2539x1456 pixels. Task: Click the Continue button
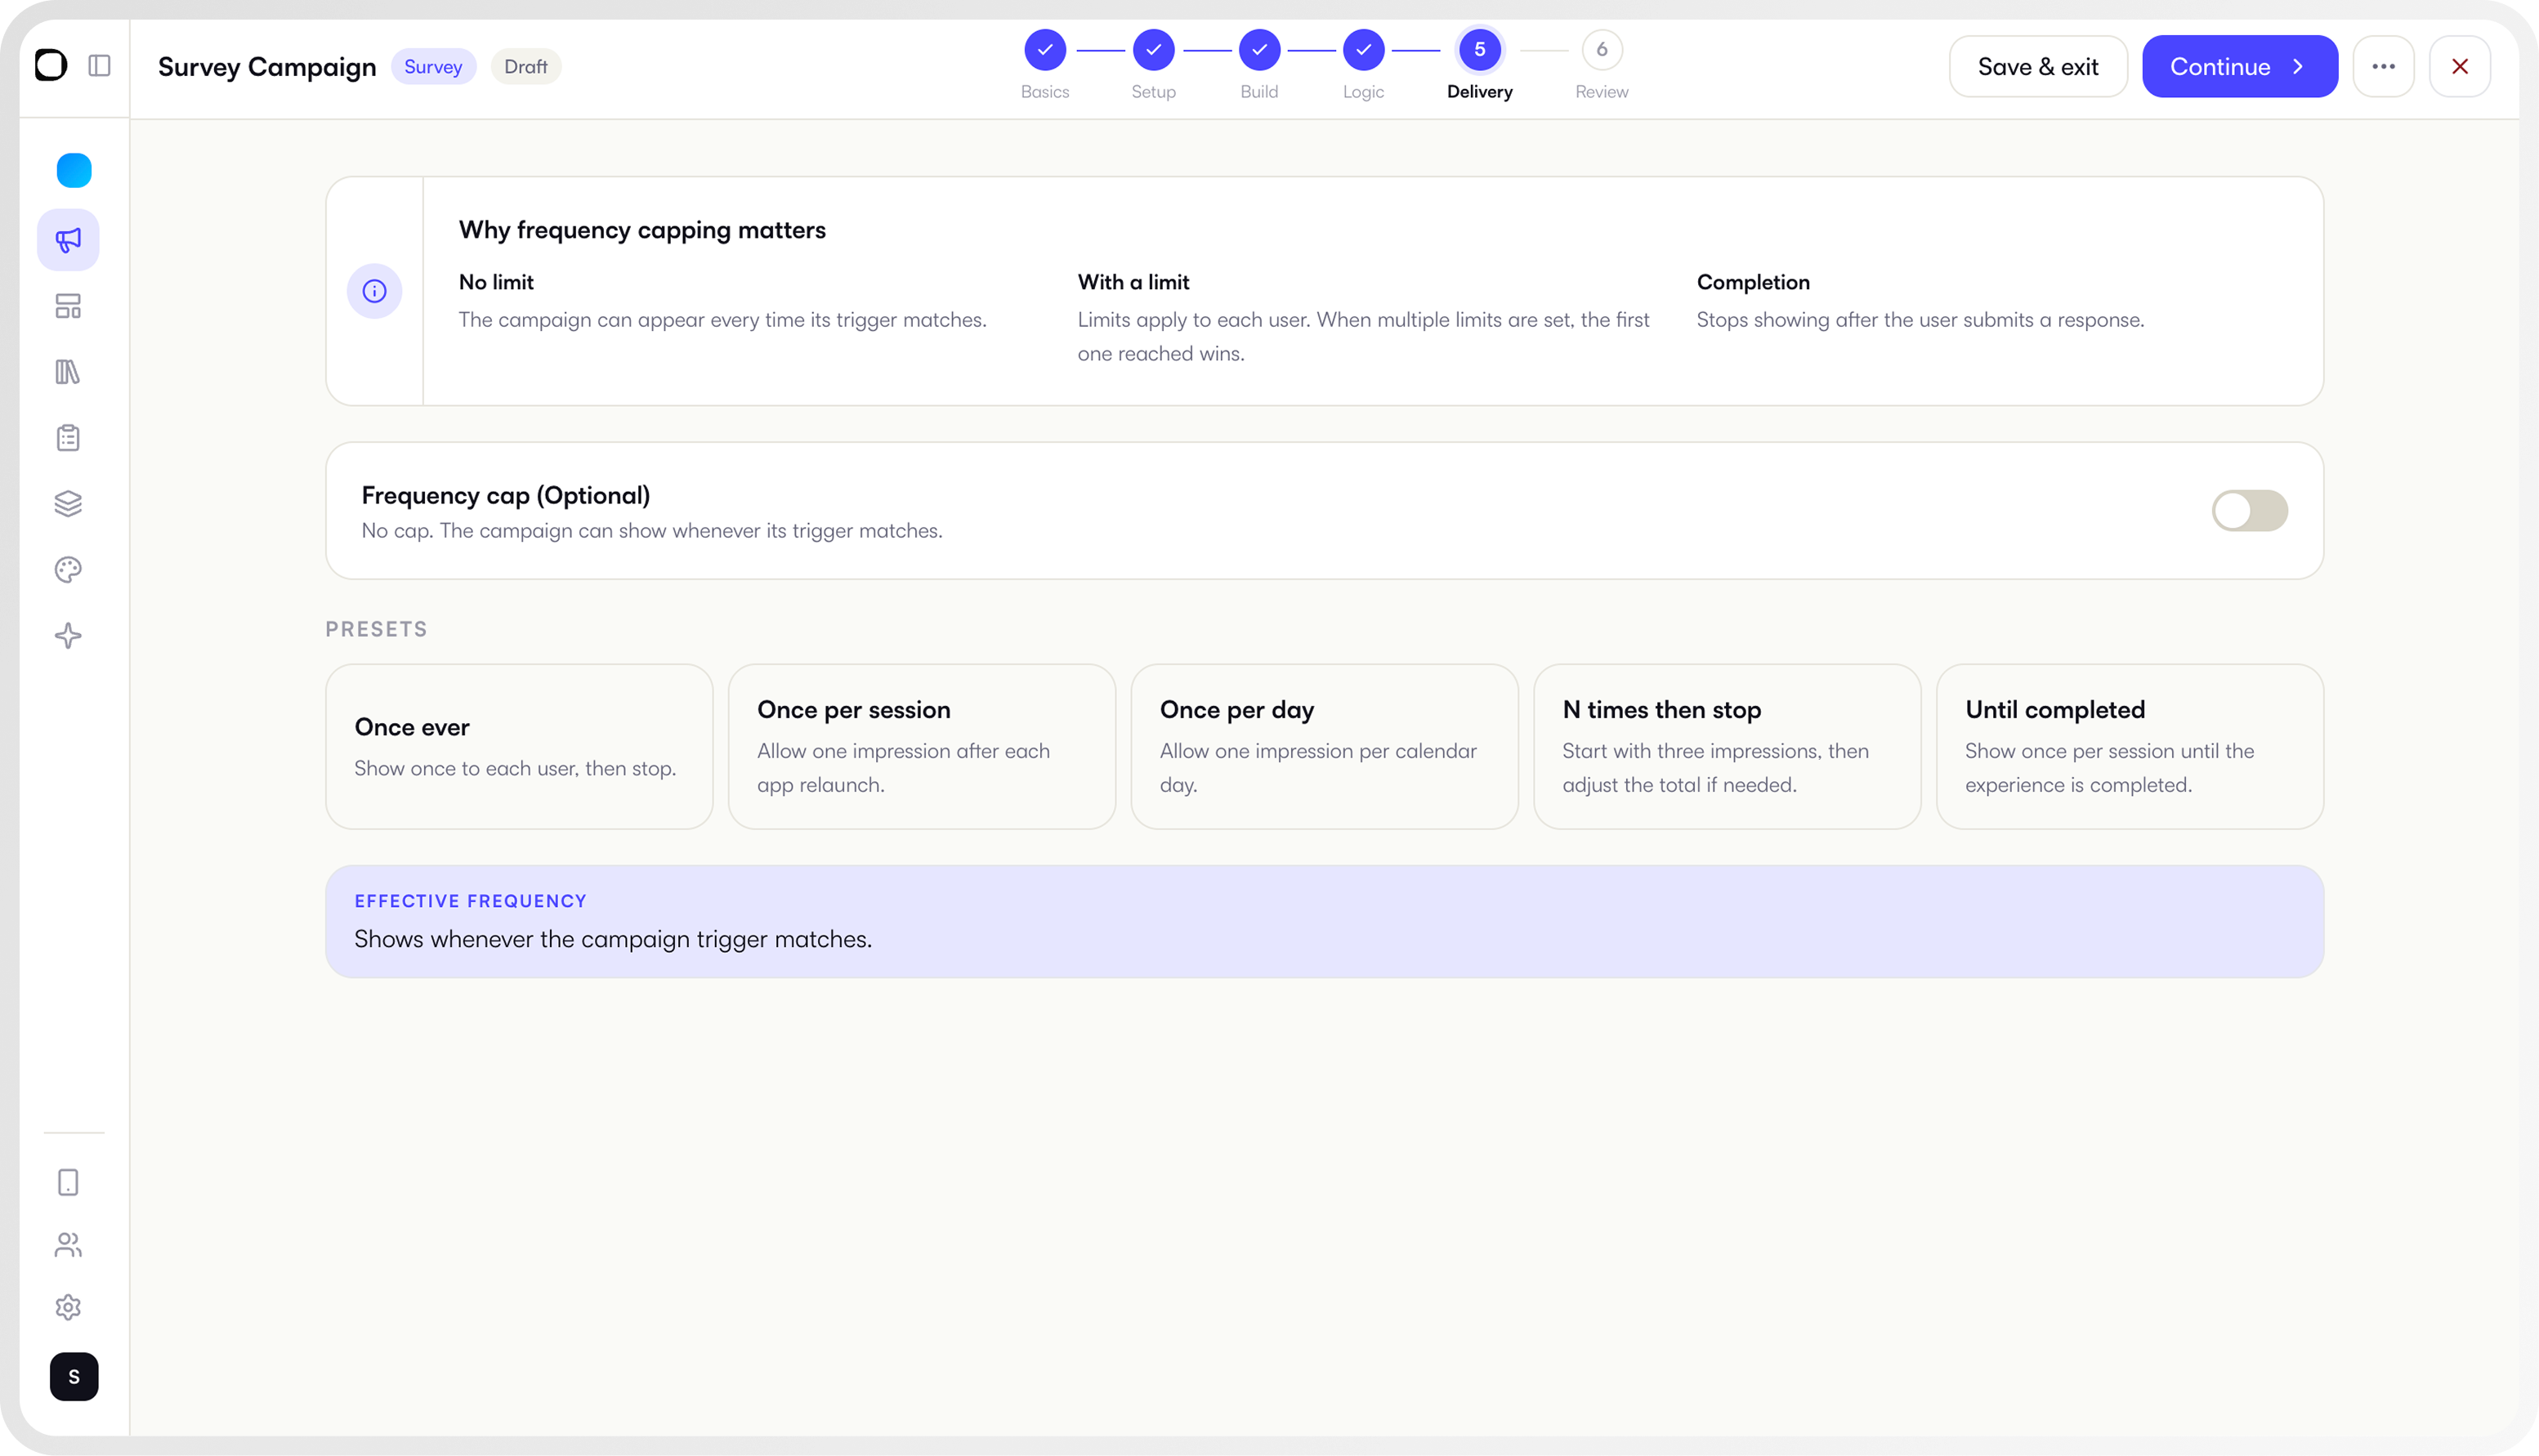pyautogui.click(x=2239, y=66)
